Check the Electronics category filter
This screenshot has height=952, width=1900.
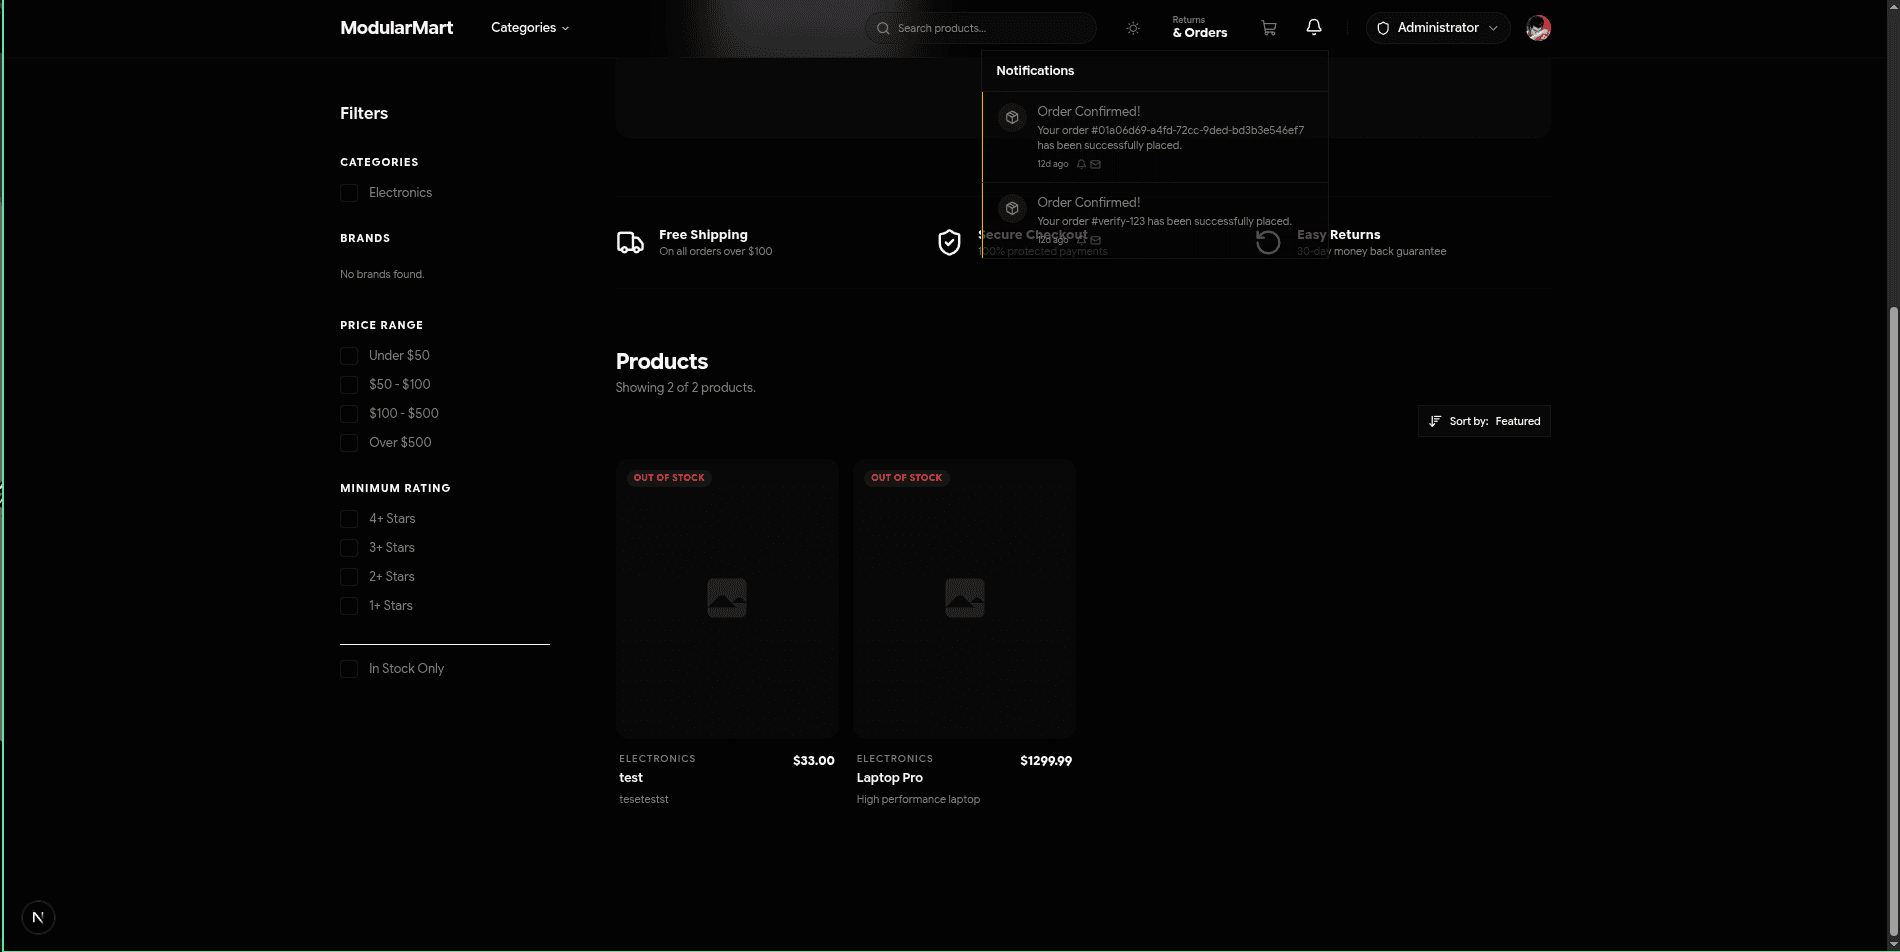(349, 193)
